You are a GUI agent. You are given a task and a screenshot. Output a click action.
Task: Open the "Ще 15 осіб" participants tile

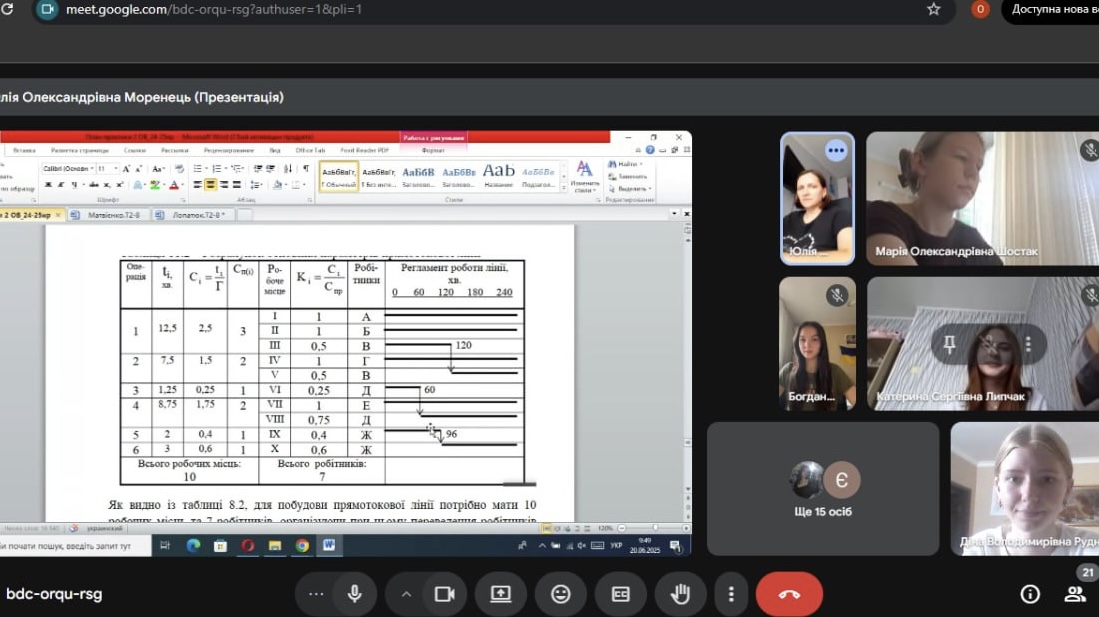tap(823, 488)
